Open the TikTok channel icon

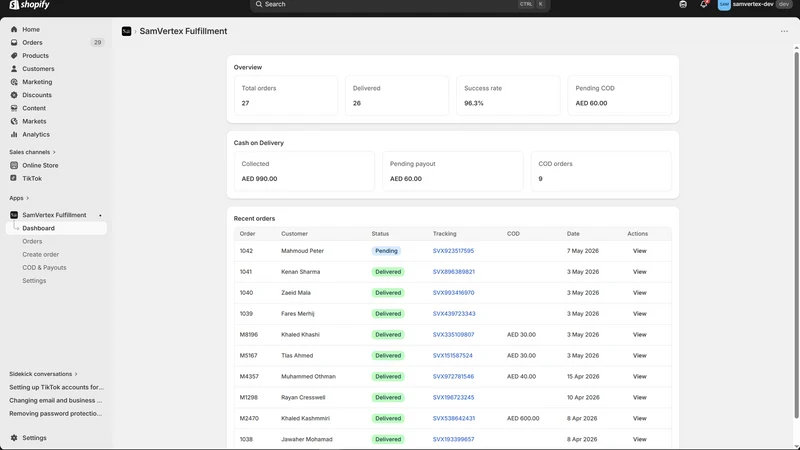point(14,179)
